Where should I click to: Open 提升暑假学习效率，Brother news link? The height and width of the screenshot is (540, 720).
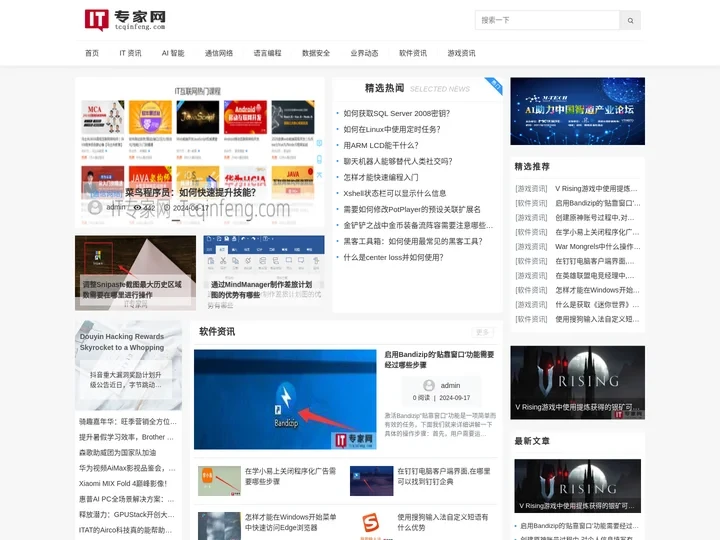(126, 437)
